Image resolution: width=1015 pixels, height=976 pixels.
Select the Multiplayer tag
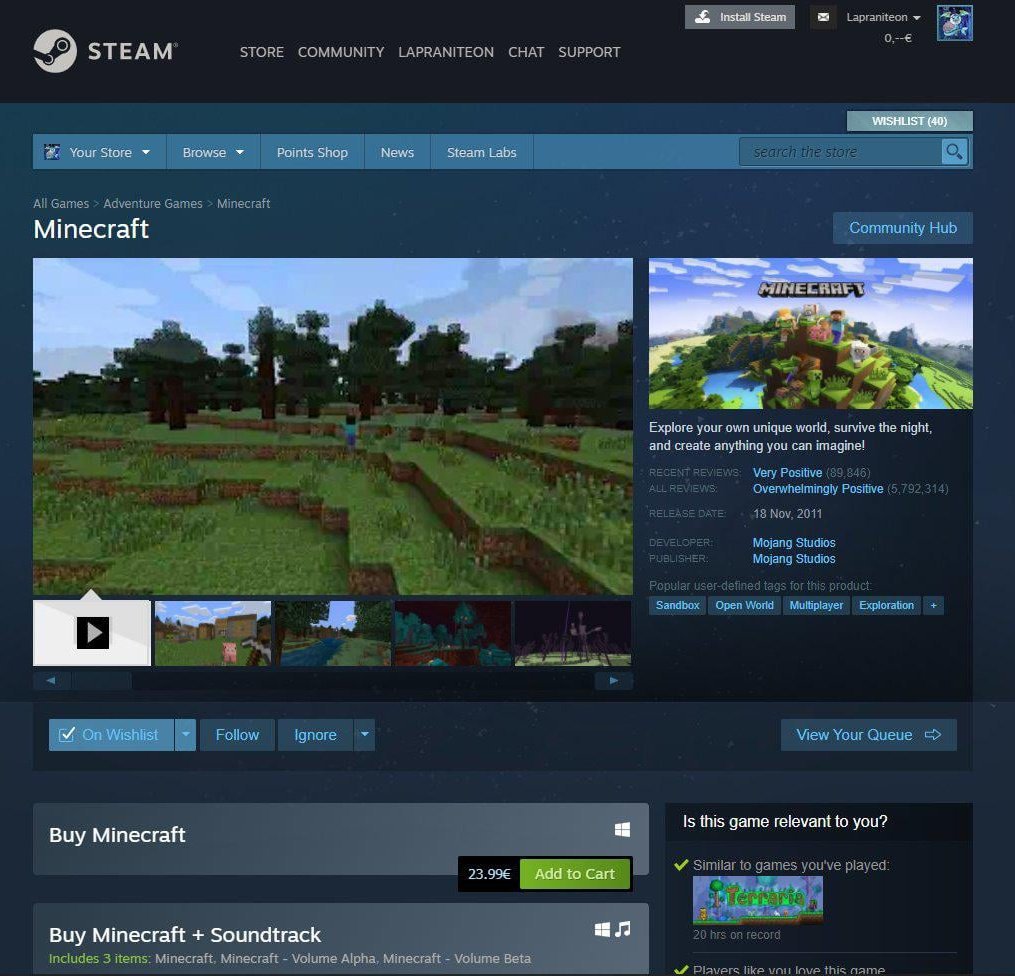(816, 606)
